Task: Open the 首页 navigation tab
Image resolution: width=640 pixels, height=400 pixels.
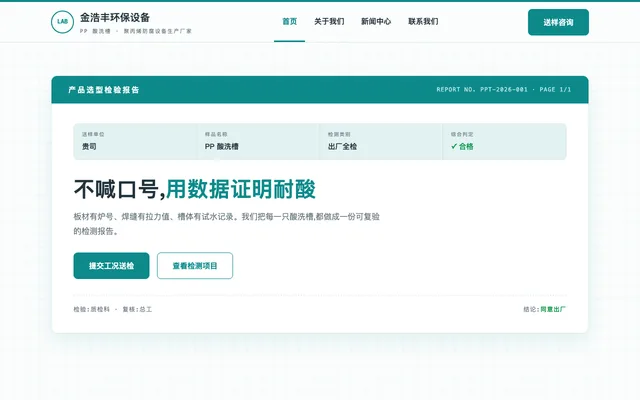Action: coord(289,22)
